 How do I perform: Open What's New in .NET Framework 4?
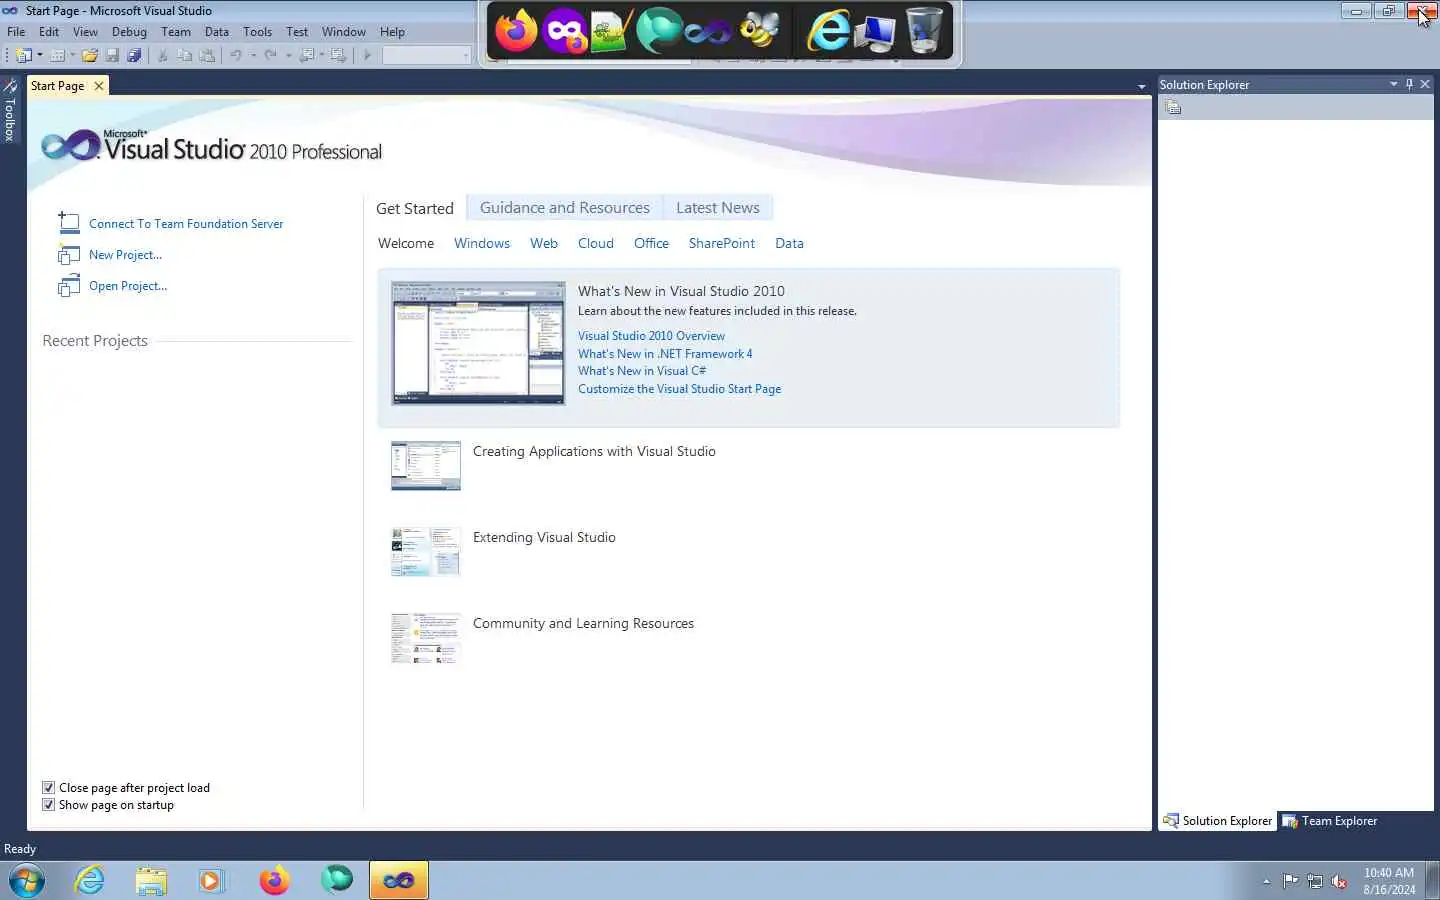665,354
